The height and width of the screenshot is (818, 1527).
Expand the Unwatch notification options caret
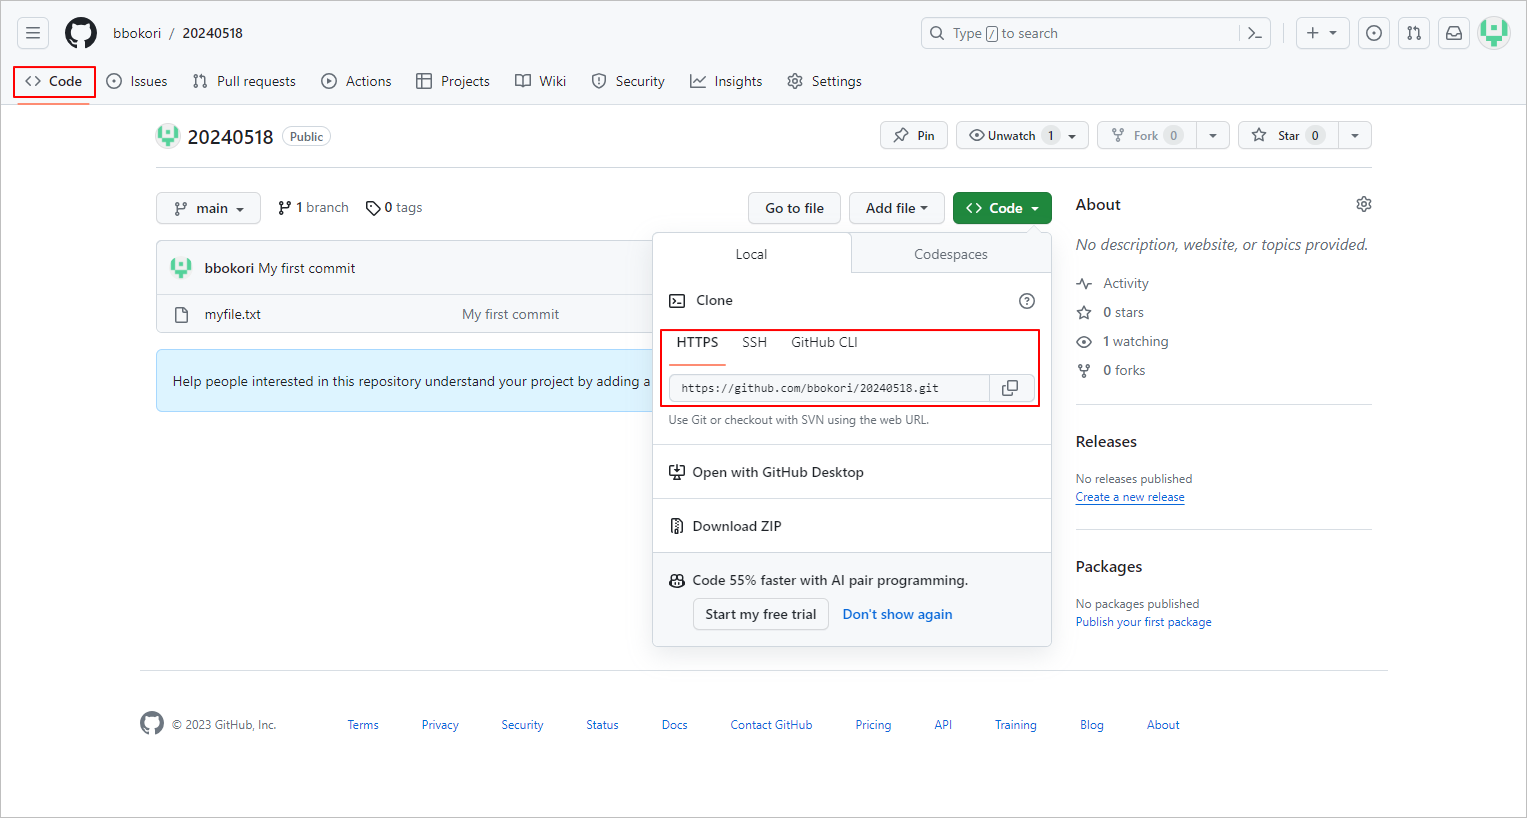1073,135
